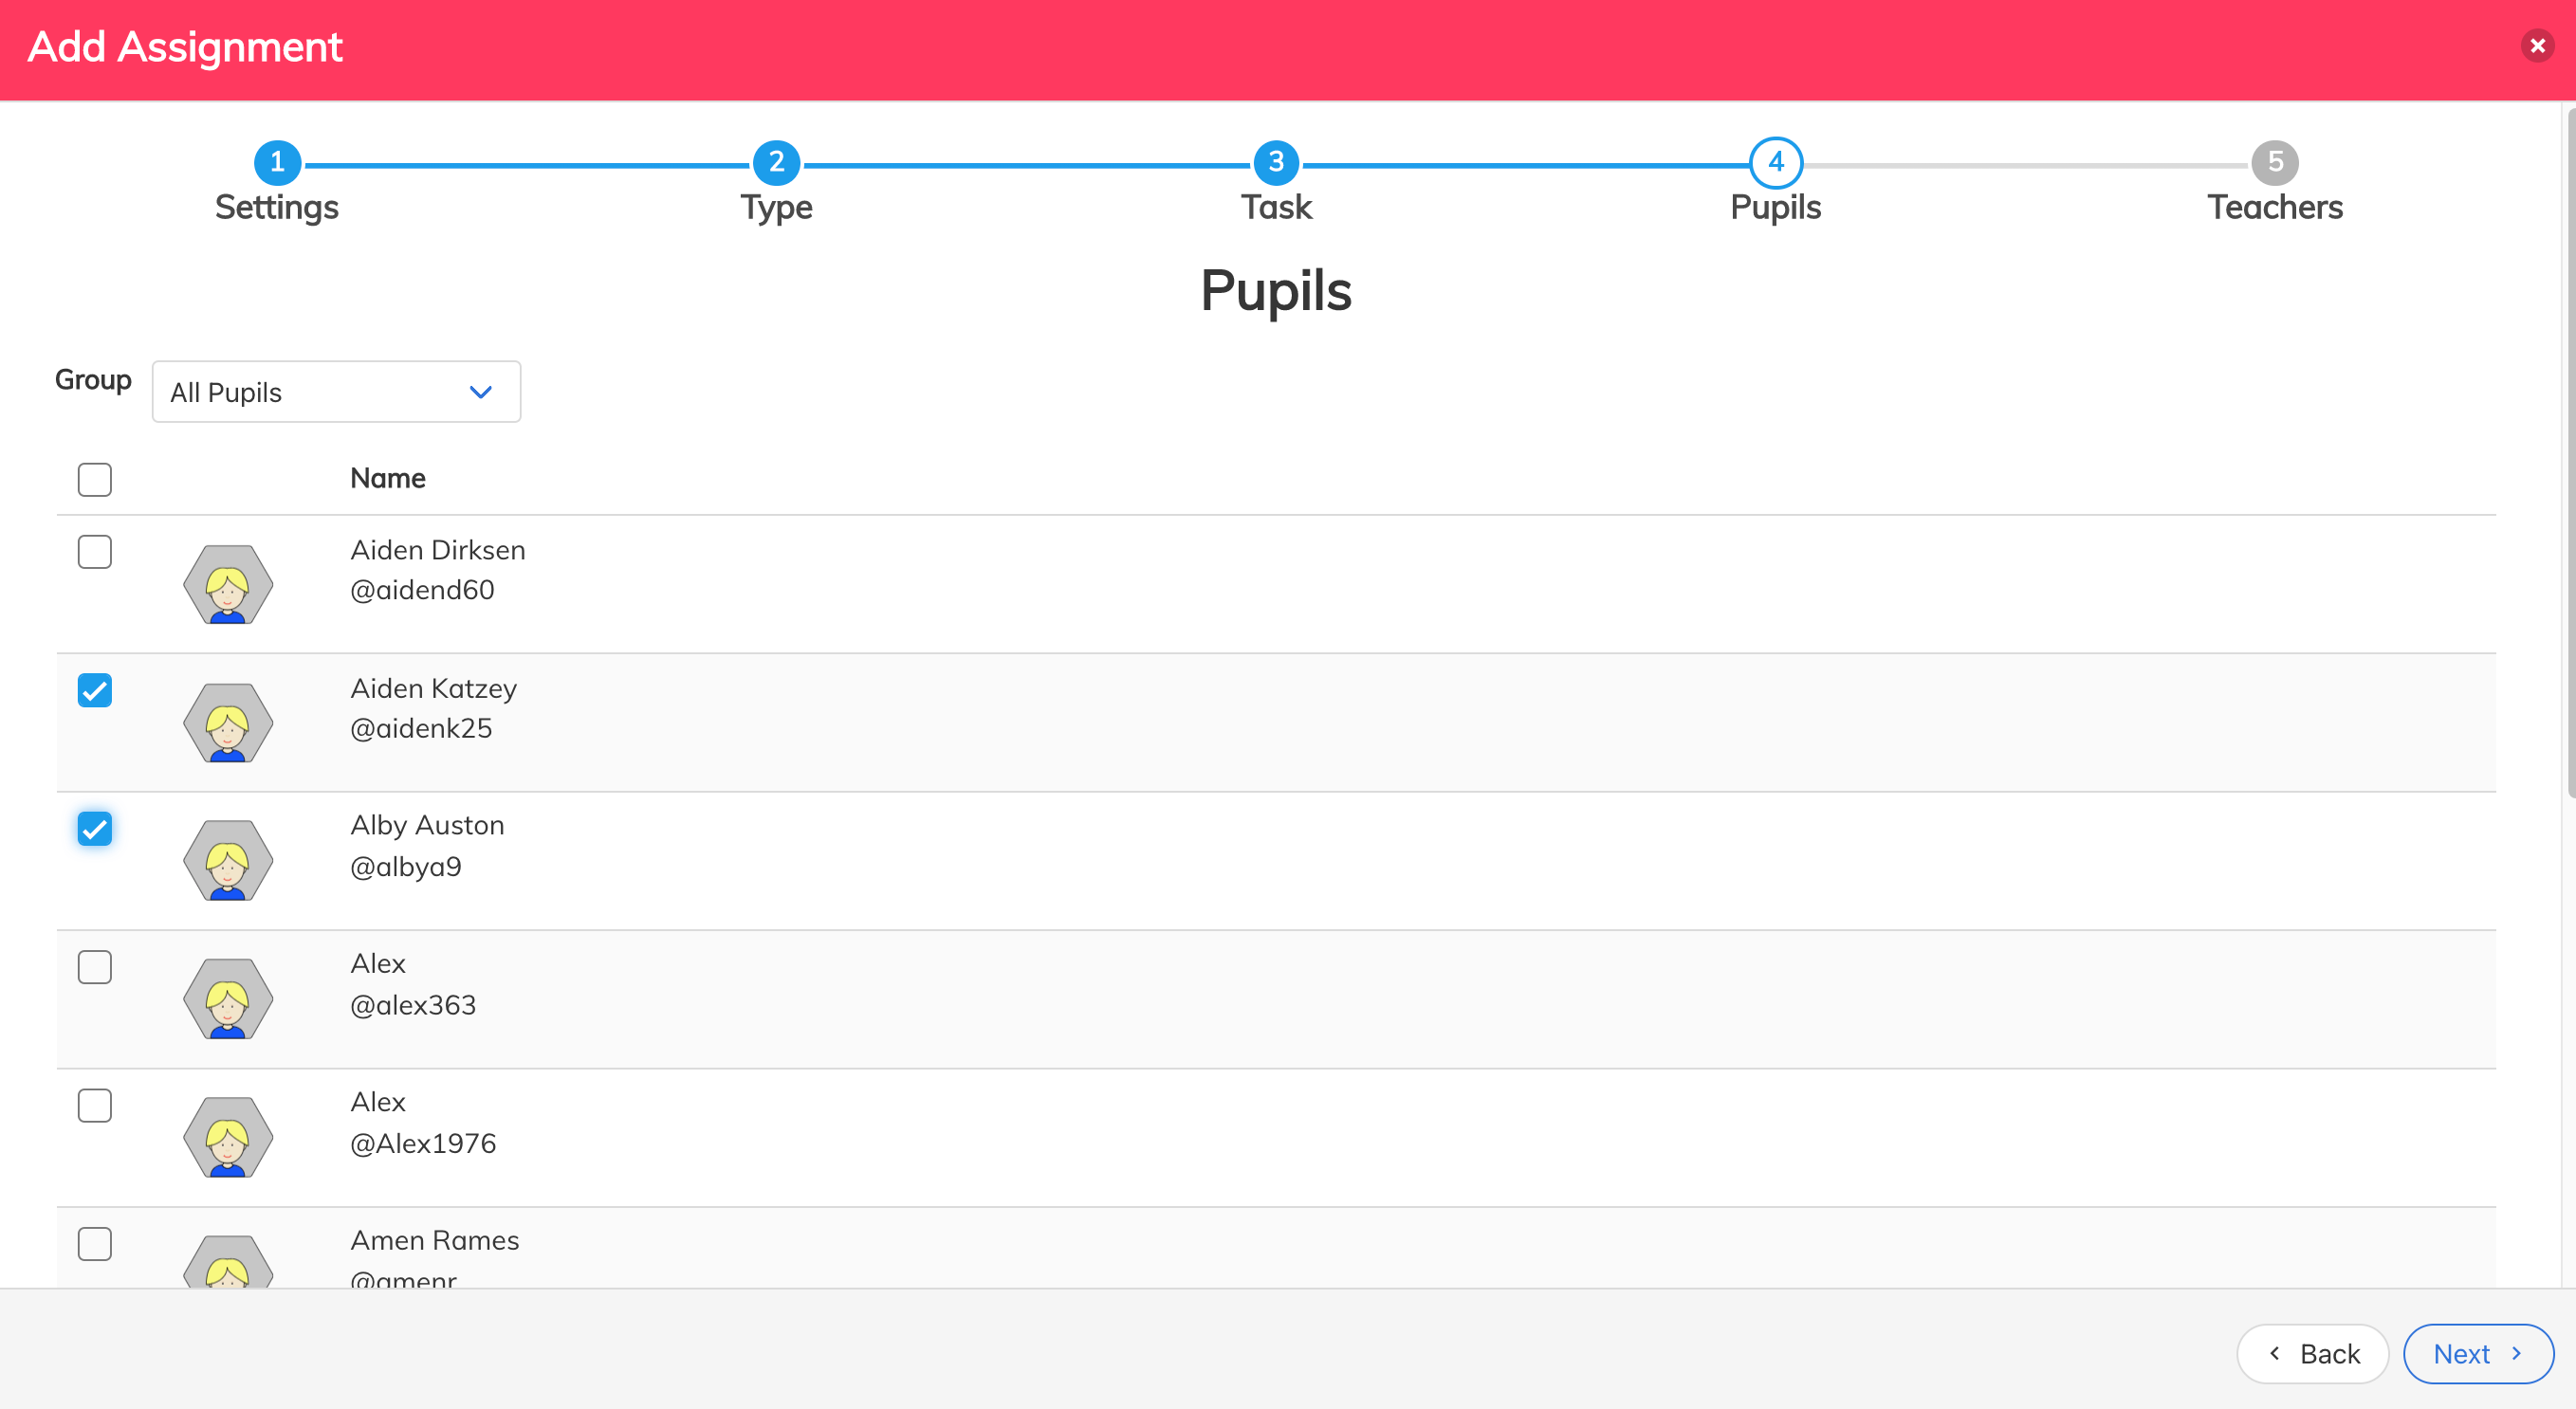Toggle the select-all checkbox beside Name

(x=95, y=480)
